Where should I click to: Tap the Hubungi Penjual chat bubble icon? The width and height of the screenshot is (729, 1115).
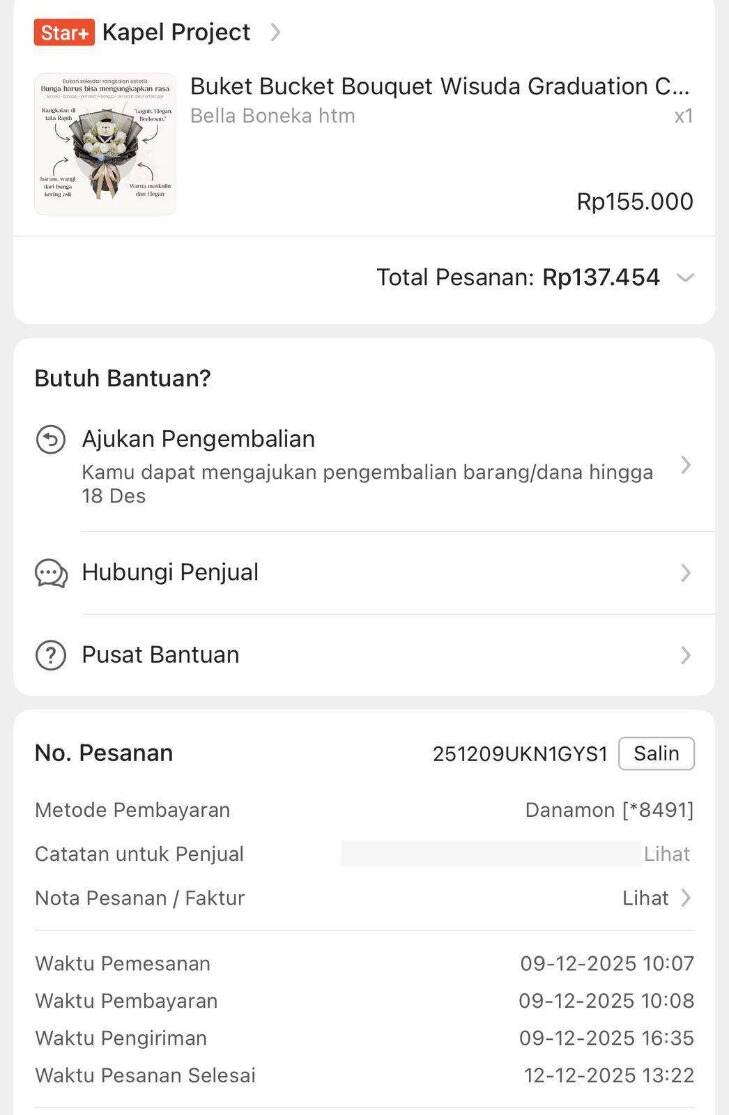[x=51, y=573]
